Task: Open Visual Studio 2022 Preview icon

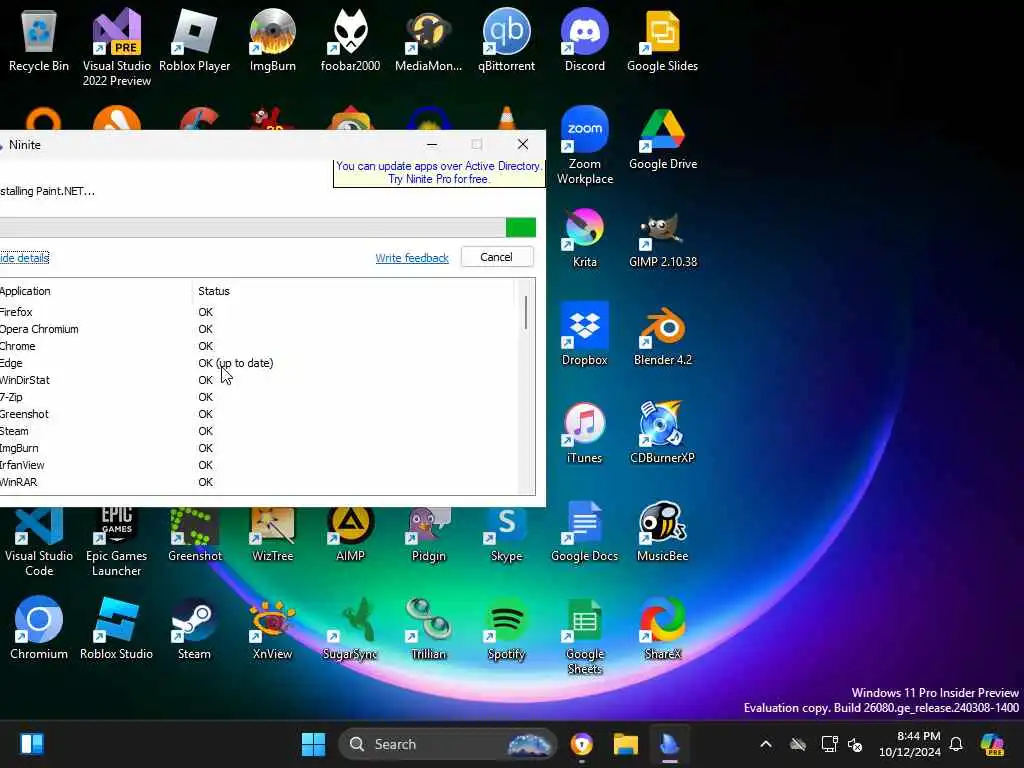Action: click(116, 47)
